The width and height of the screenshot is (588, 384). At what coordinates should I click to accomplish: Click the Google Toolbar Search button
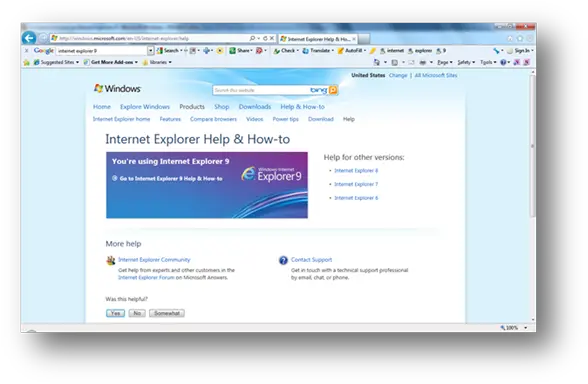coord(170,51)
